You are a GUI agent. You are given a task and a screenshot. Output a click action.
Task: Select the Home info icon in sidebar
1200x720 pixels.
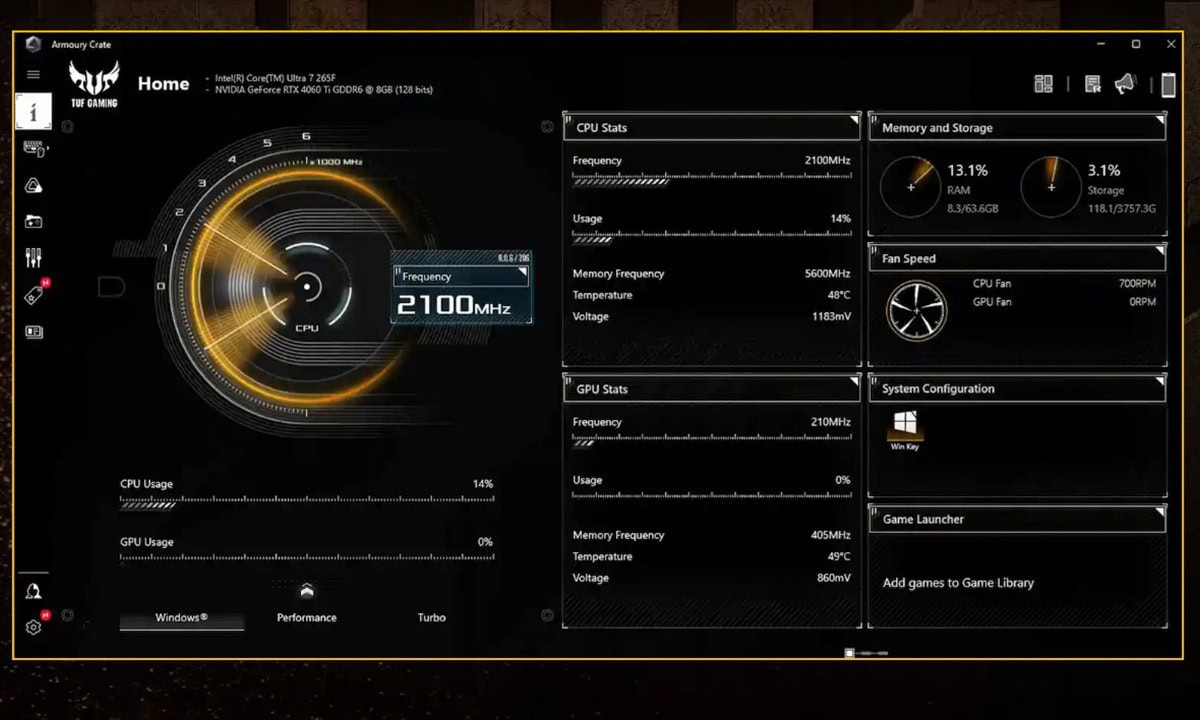tap(34, 112)
